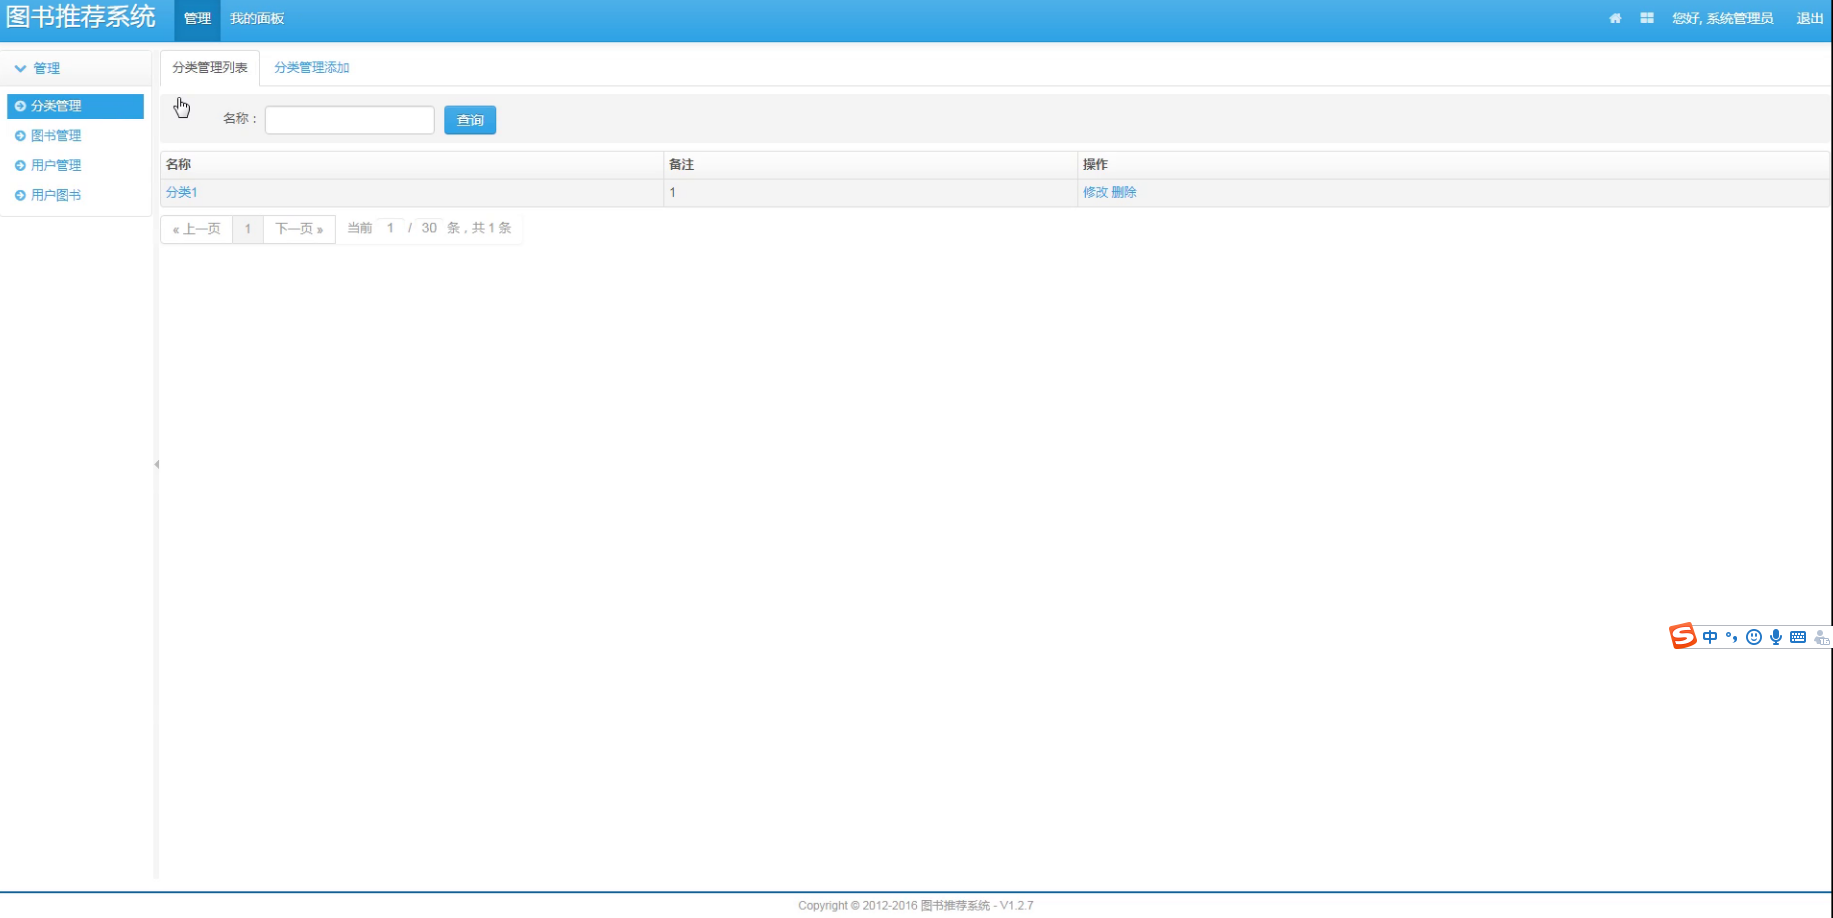Switch Sogou Chinese/English mode '中' icon

click(x=1710, y=637)
